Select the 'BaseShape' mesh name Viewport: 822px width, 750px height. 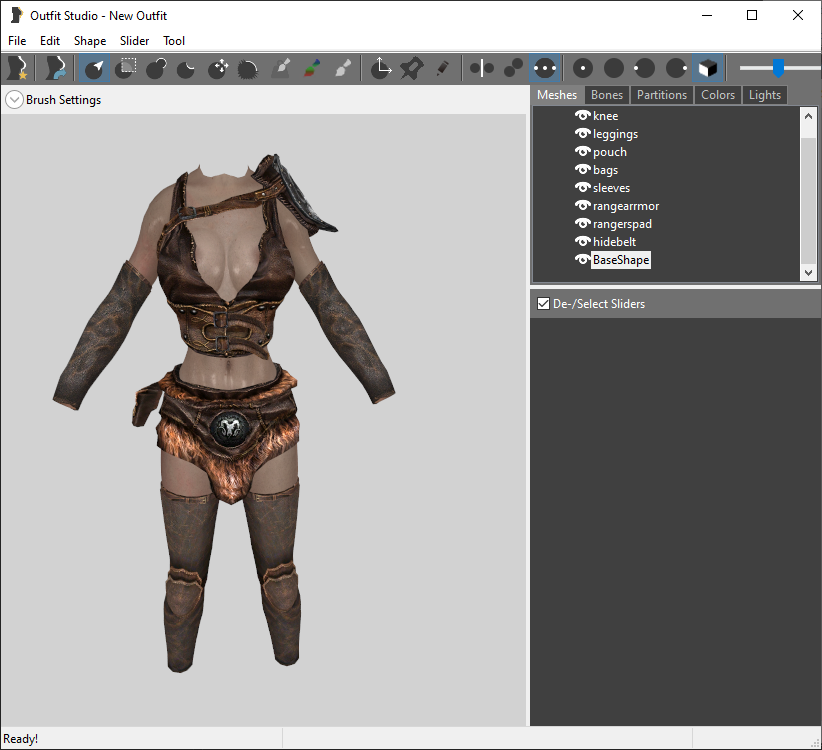click(x=621, y=260)
